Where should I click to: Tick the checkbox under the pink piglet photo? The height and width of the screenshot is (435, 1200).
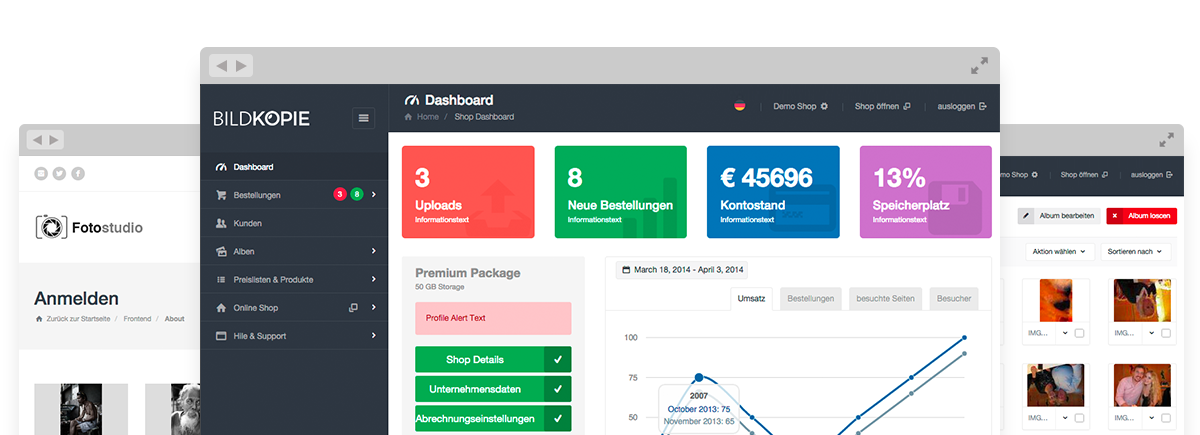tap(1166, 333)
